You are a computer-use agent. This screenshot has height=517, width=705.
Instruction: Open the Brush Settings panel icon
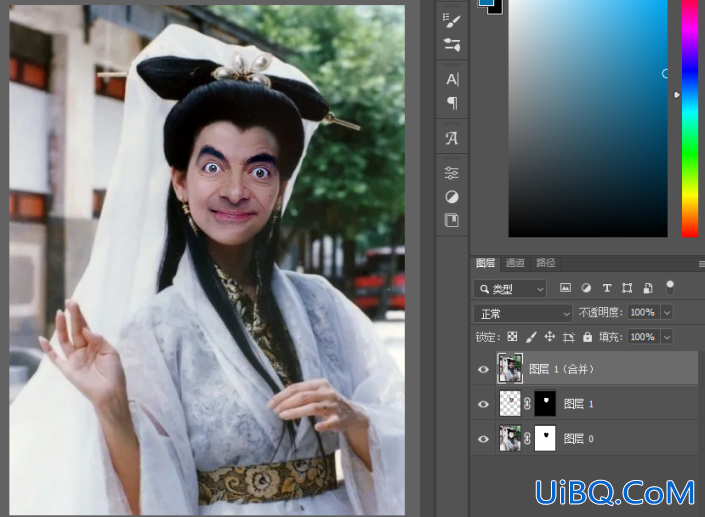452,20
